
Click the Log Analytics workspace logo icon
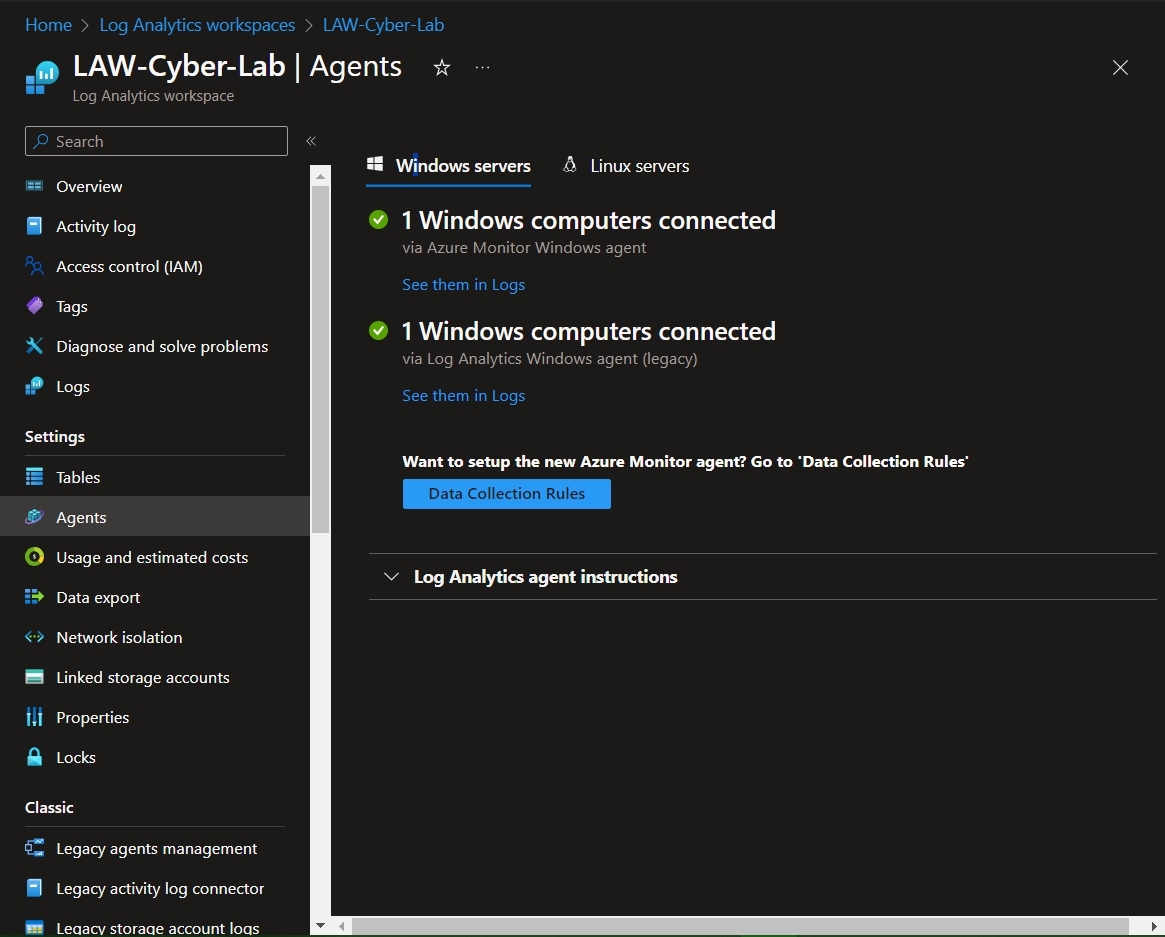coord(42,77)
